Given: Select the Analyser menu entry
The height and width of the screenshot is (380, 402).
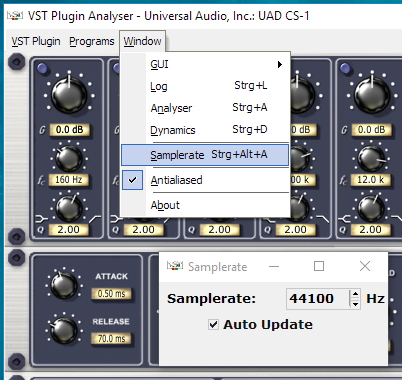Looking at the screenshot, I should 205,108.
